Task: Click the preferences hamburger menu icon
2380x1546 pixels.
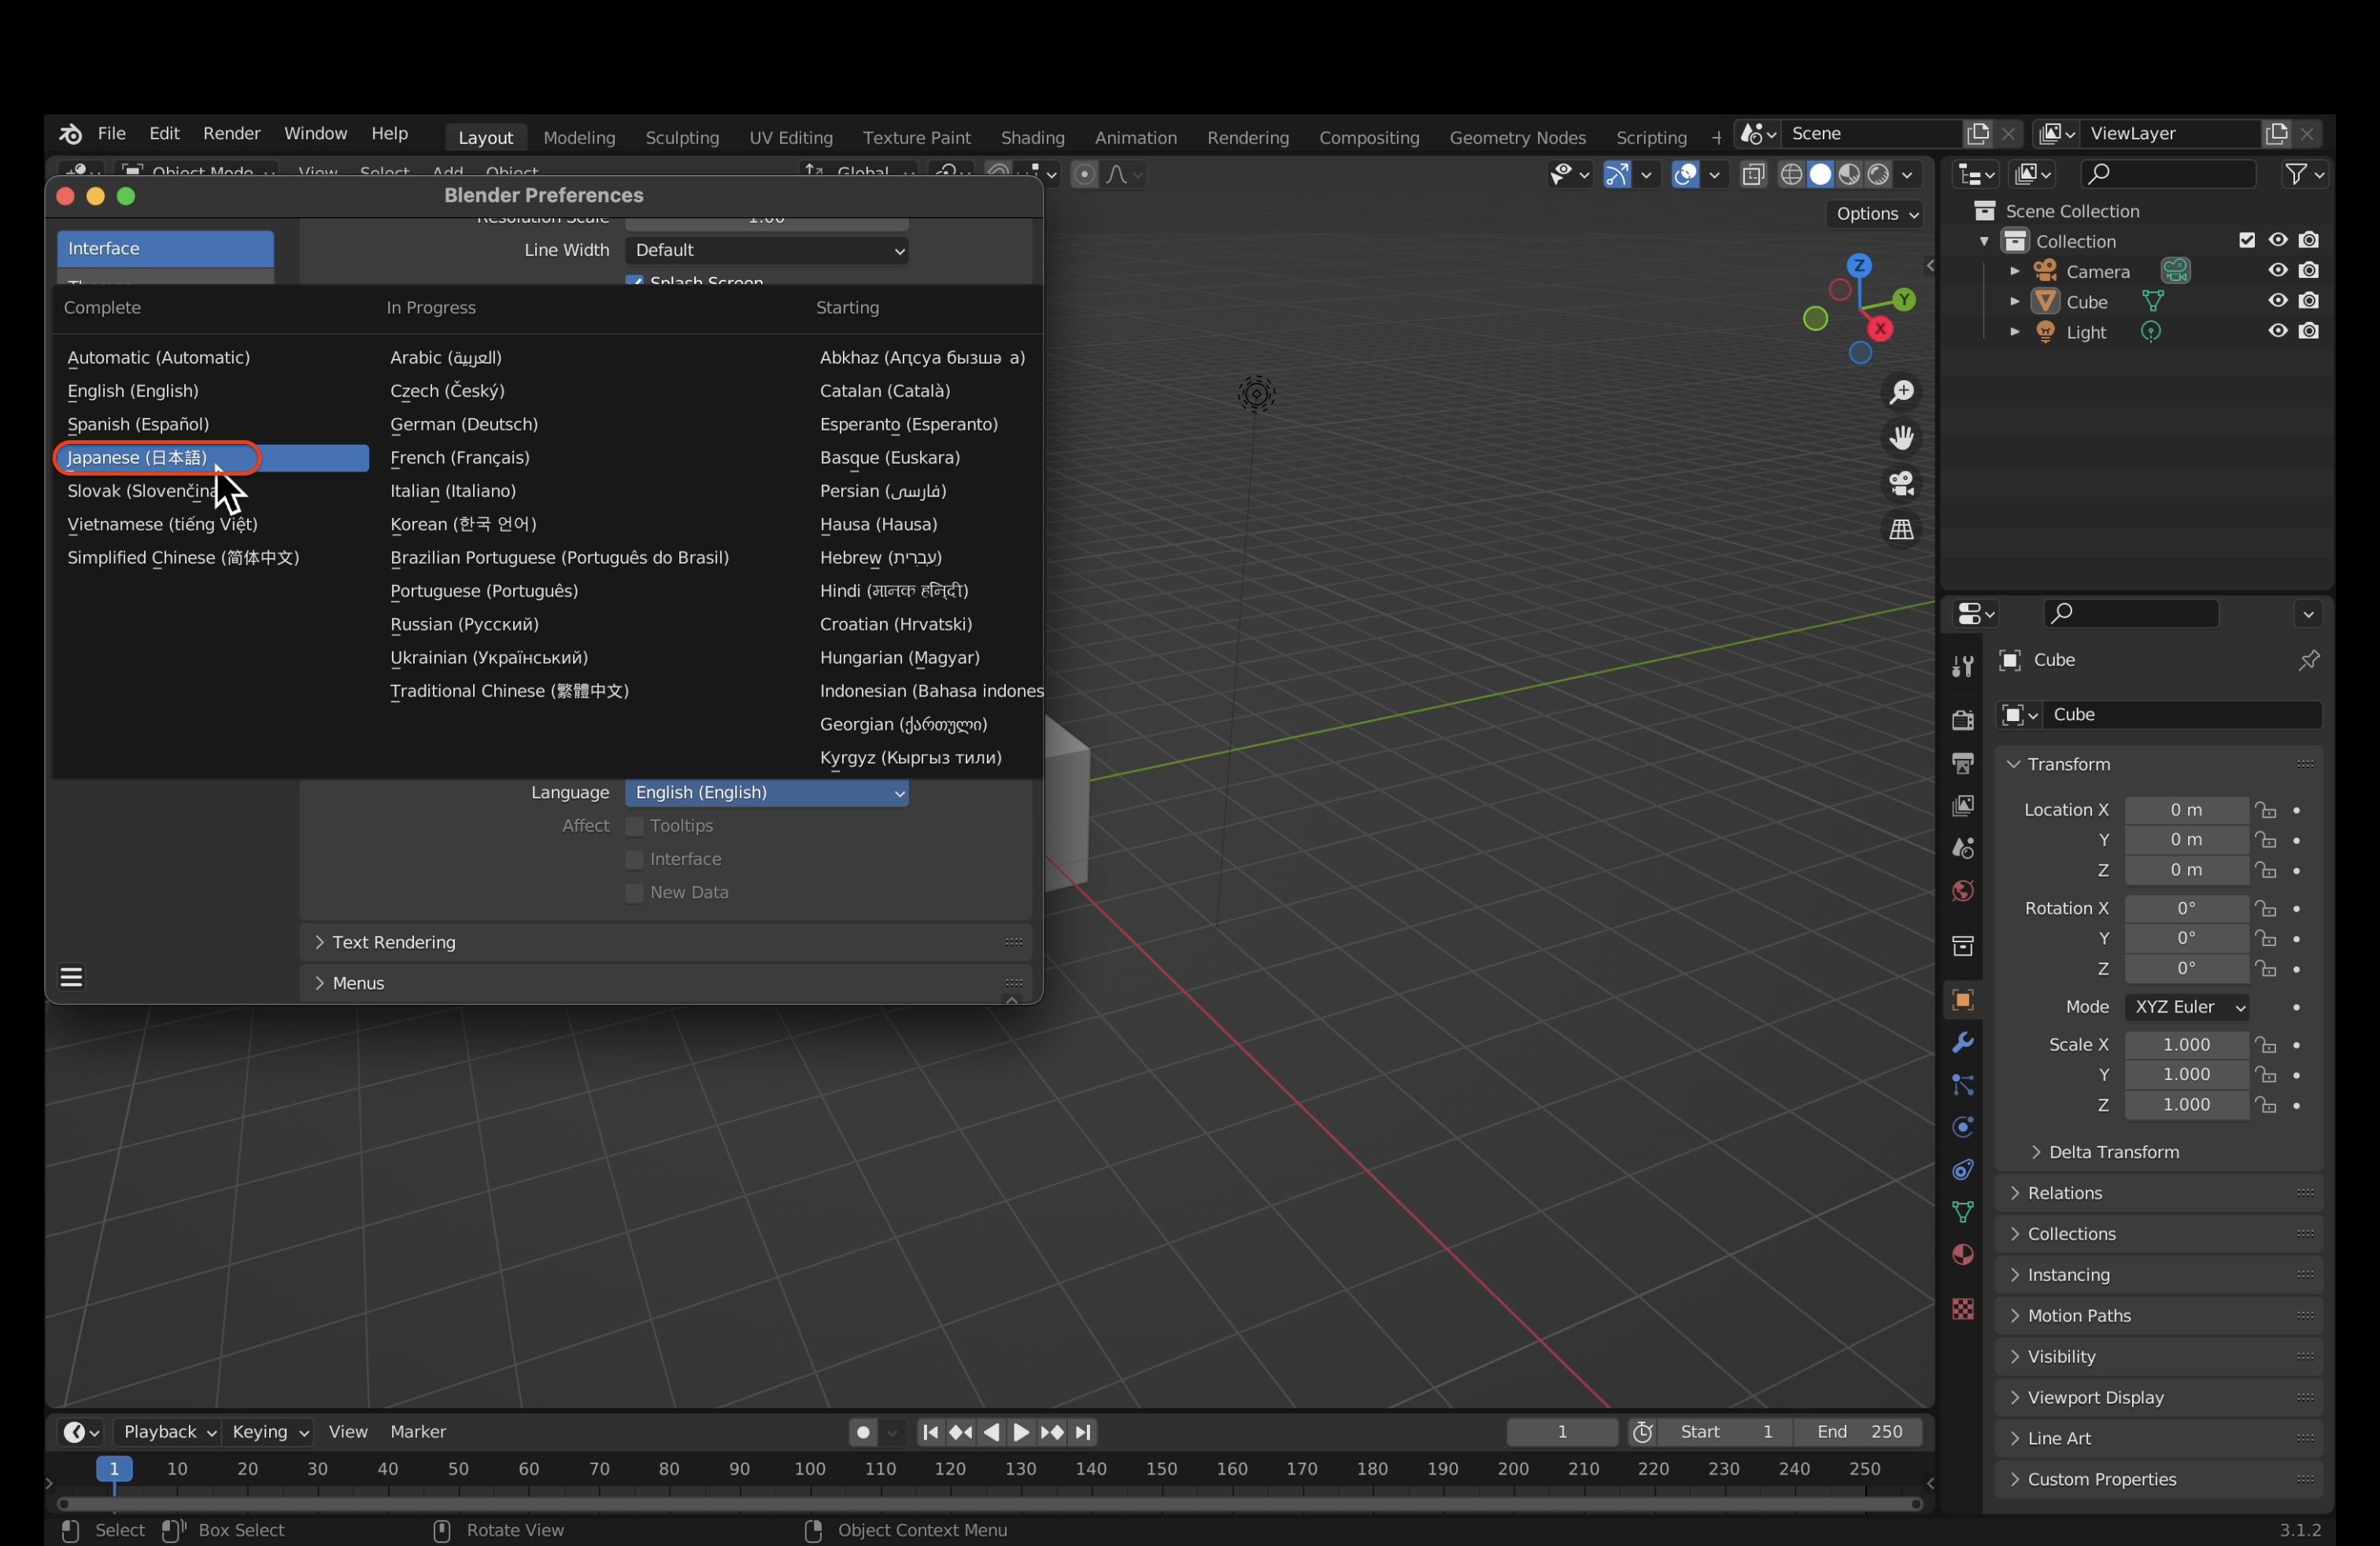Action: point(71,977)
